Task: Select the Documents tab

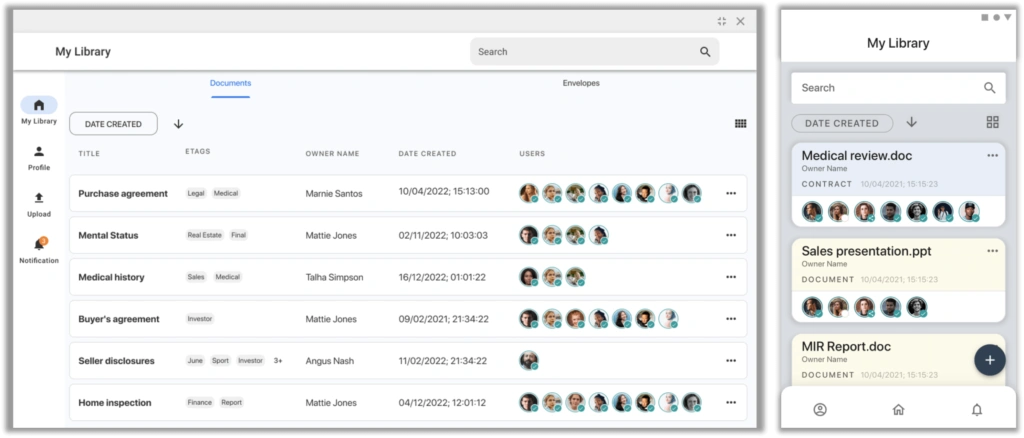Action: coord(231,84)
